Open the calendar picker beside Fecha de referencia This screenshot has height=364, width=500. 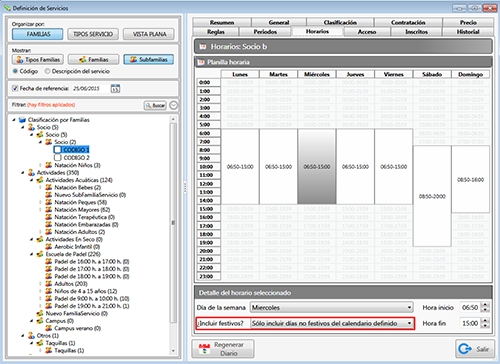click(x=115, y=89)
